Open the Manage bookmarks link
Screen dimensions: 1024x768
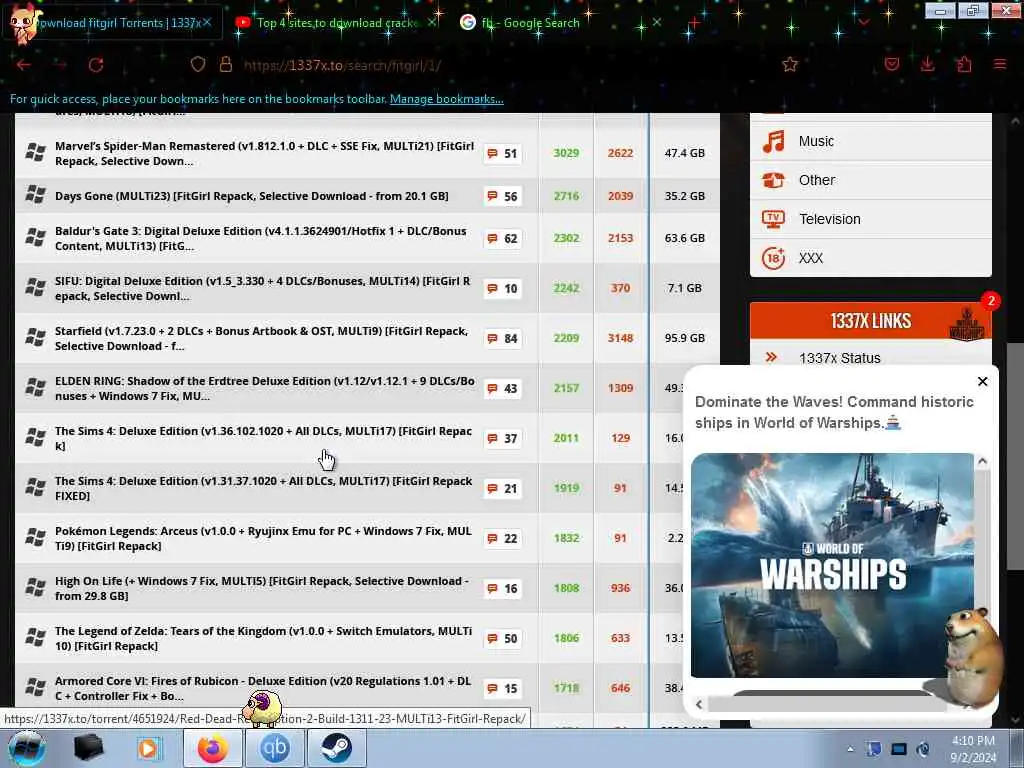[447, 99]
